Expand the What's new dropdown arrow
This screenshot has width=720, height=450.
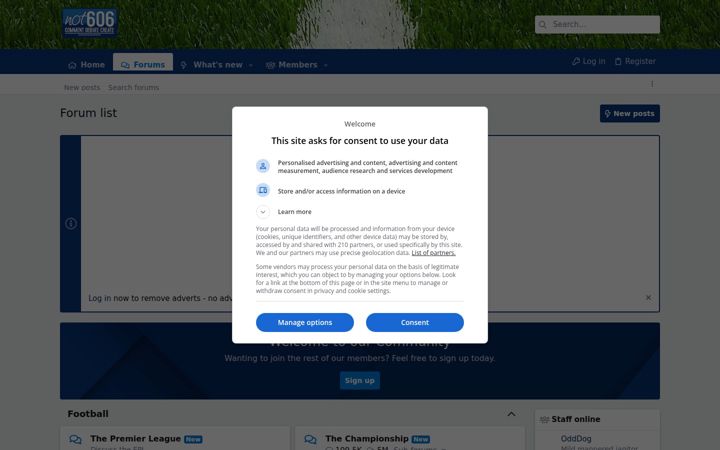click(251, 65)
